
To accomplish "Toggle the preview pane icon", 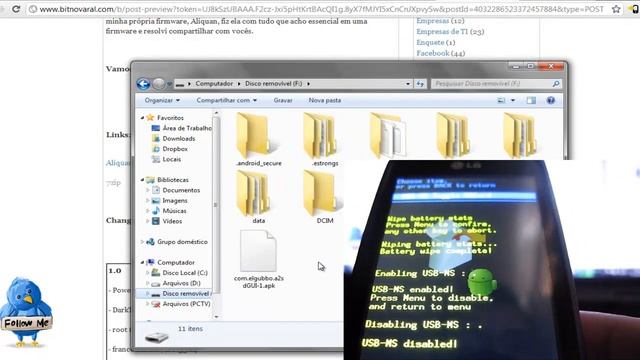I will 531,100.
